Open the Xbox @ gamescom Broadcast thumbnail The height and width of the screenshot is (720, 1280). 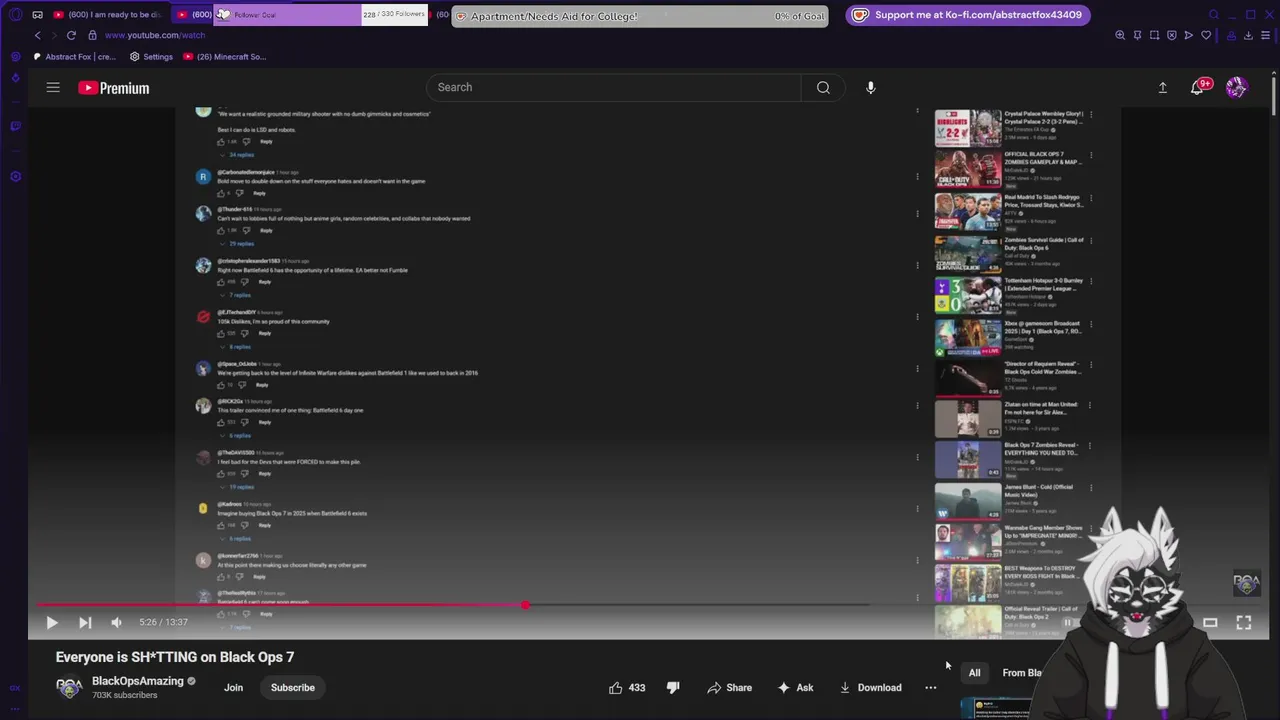[x=968, y=337]
